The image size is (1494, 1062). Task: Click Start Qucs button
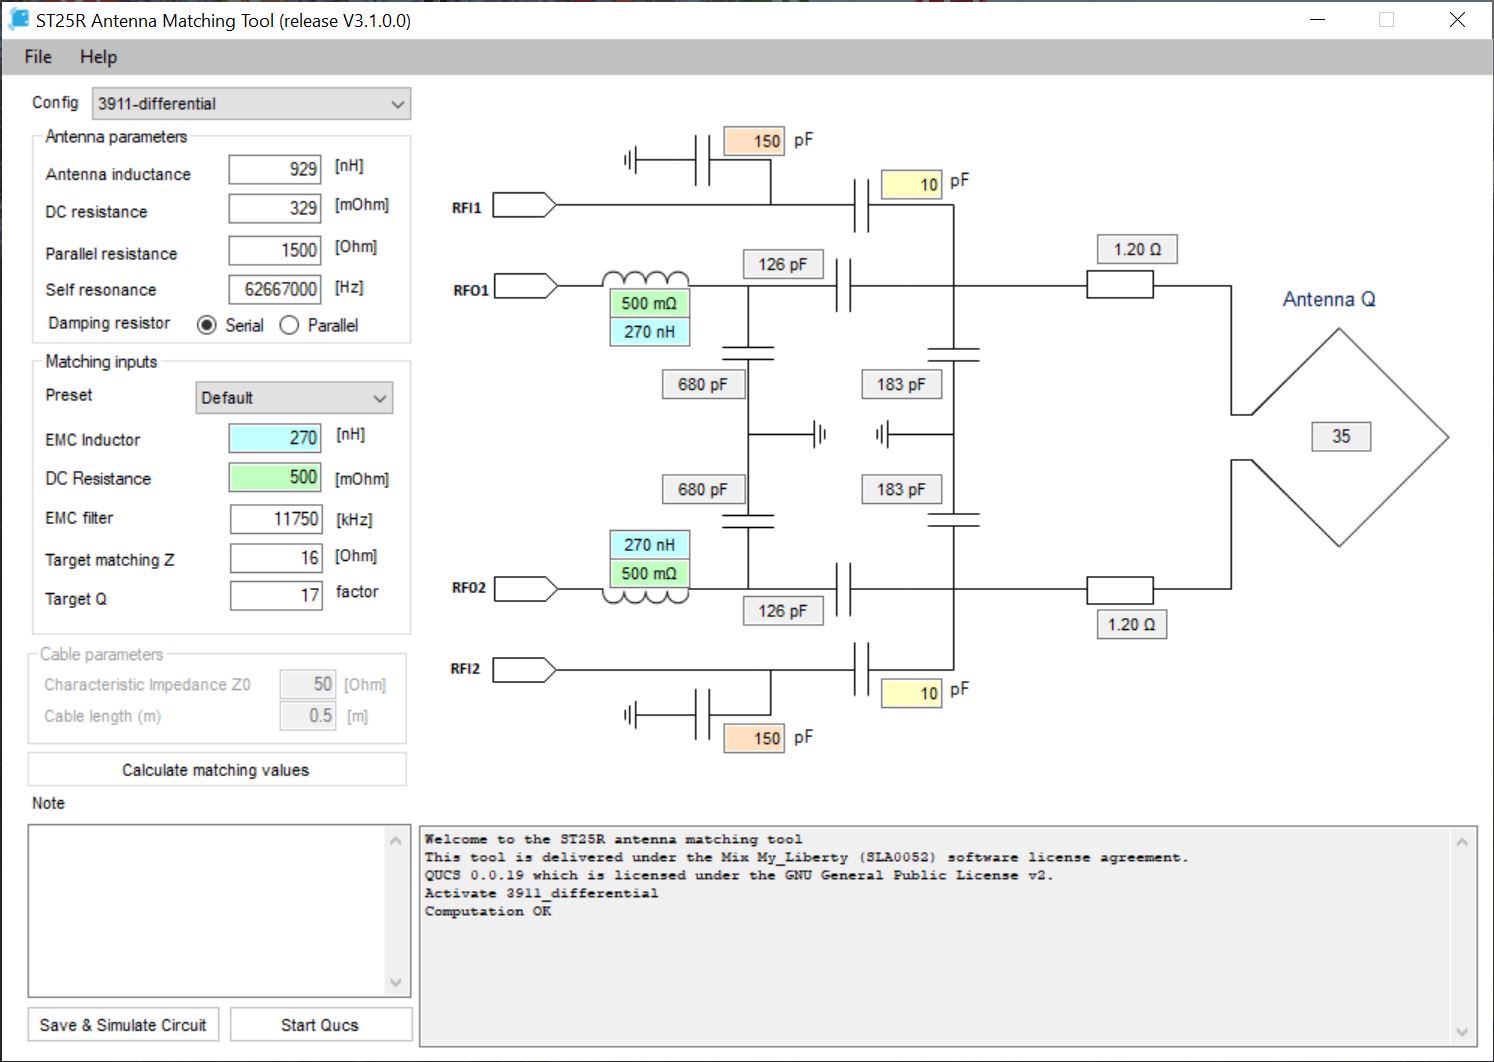(320, 1025)
